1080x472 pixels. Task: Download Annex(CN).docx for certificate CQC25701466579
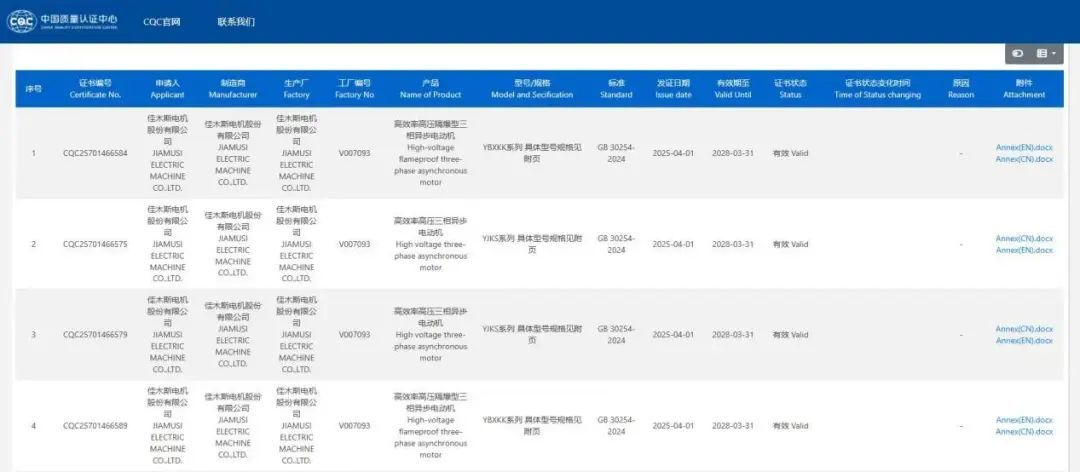click(1024, 329)
